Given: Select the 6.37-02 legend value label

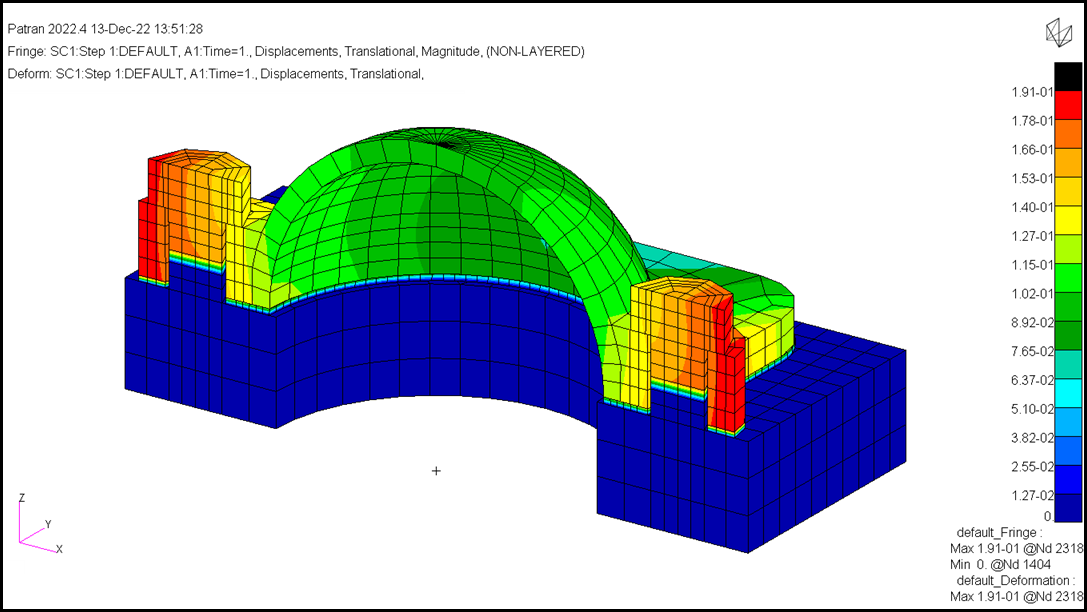Looking at the screenshot, I should [x=1031, y=380].
